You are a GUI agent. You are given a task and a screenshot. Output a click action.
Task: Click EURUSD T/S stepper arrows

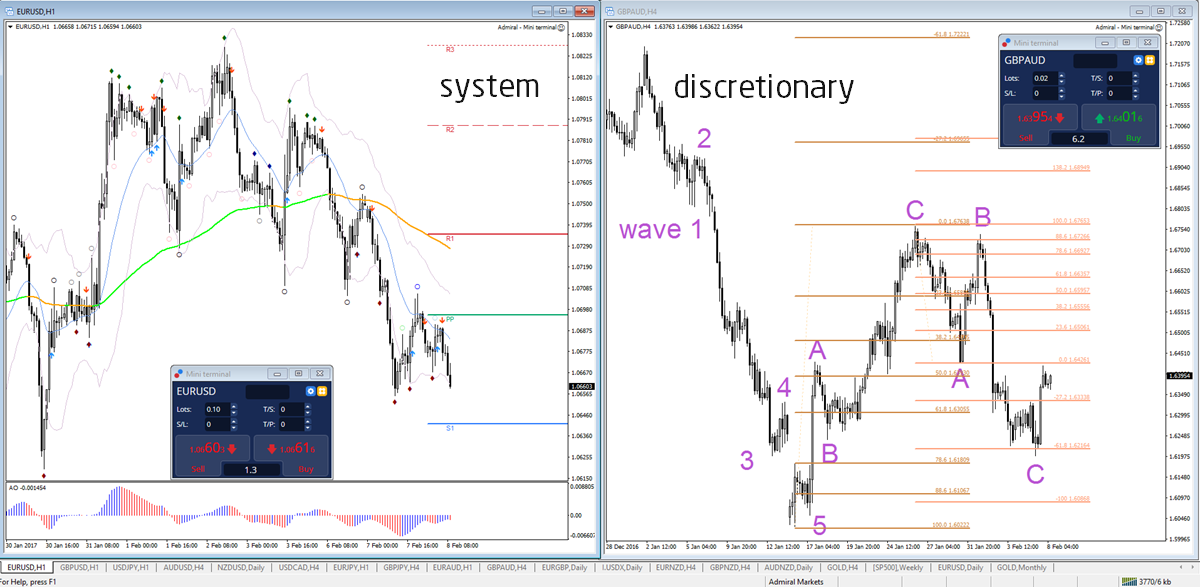point(308,409)
